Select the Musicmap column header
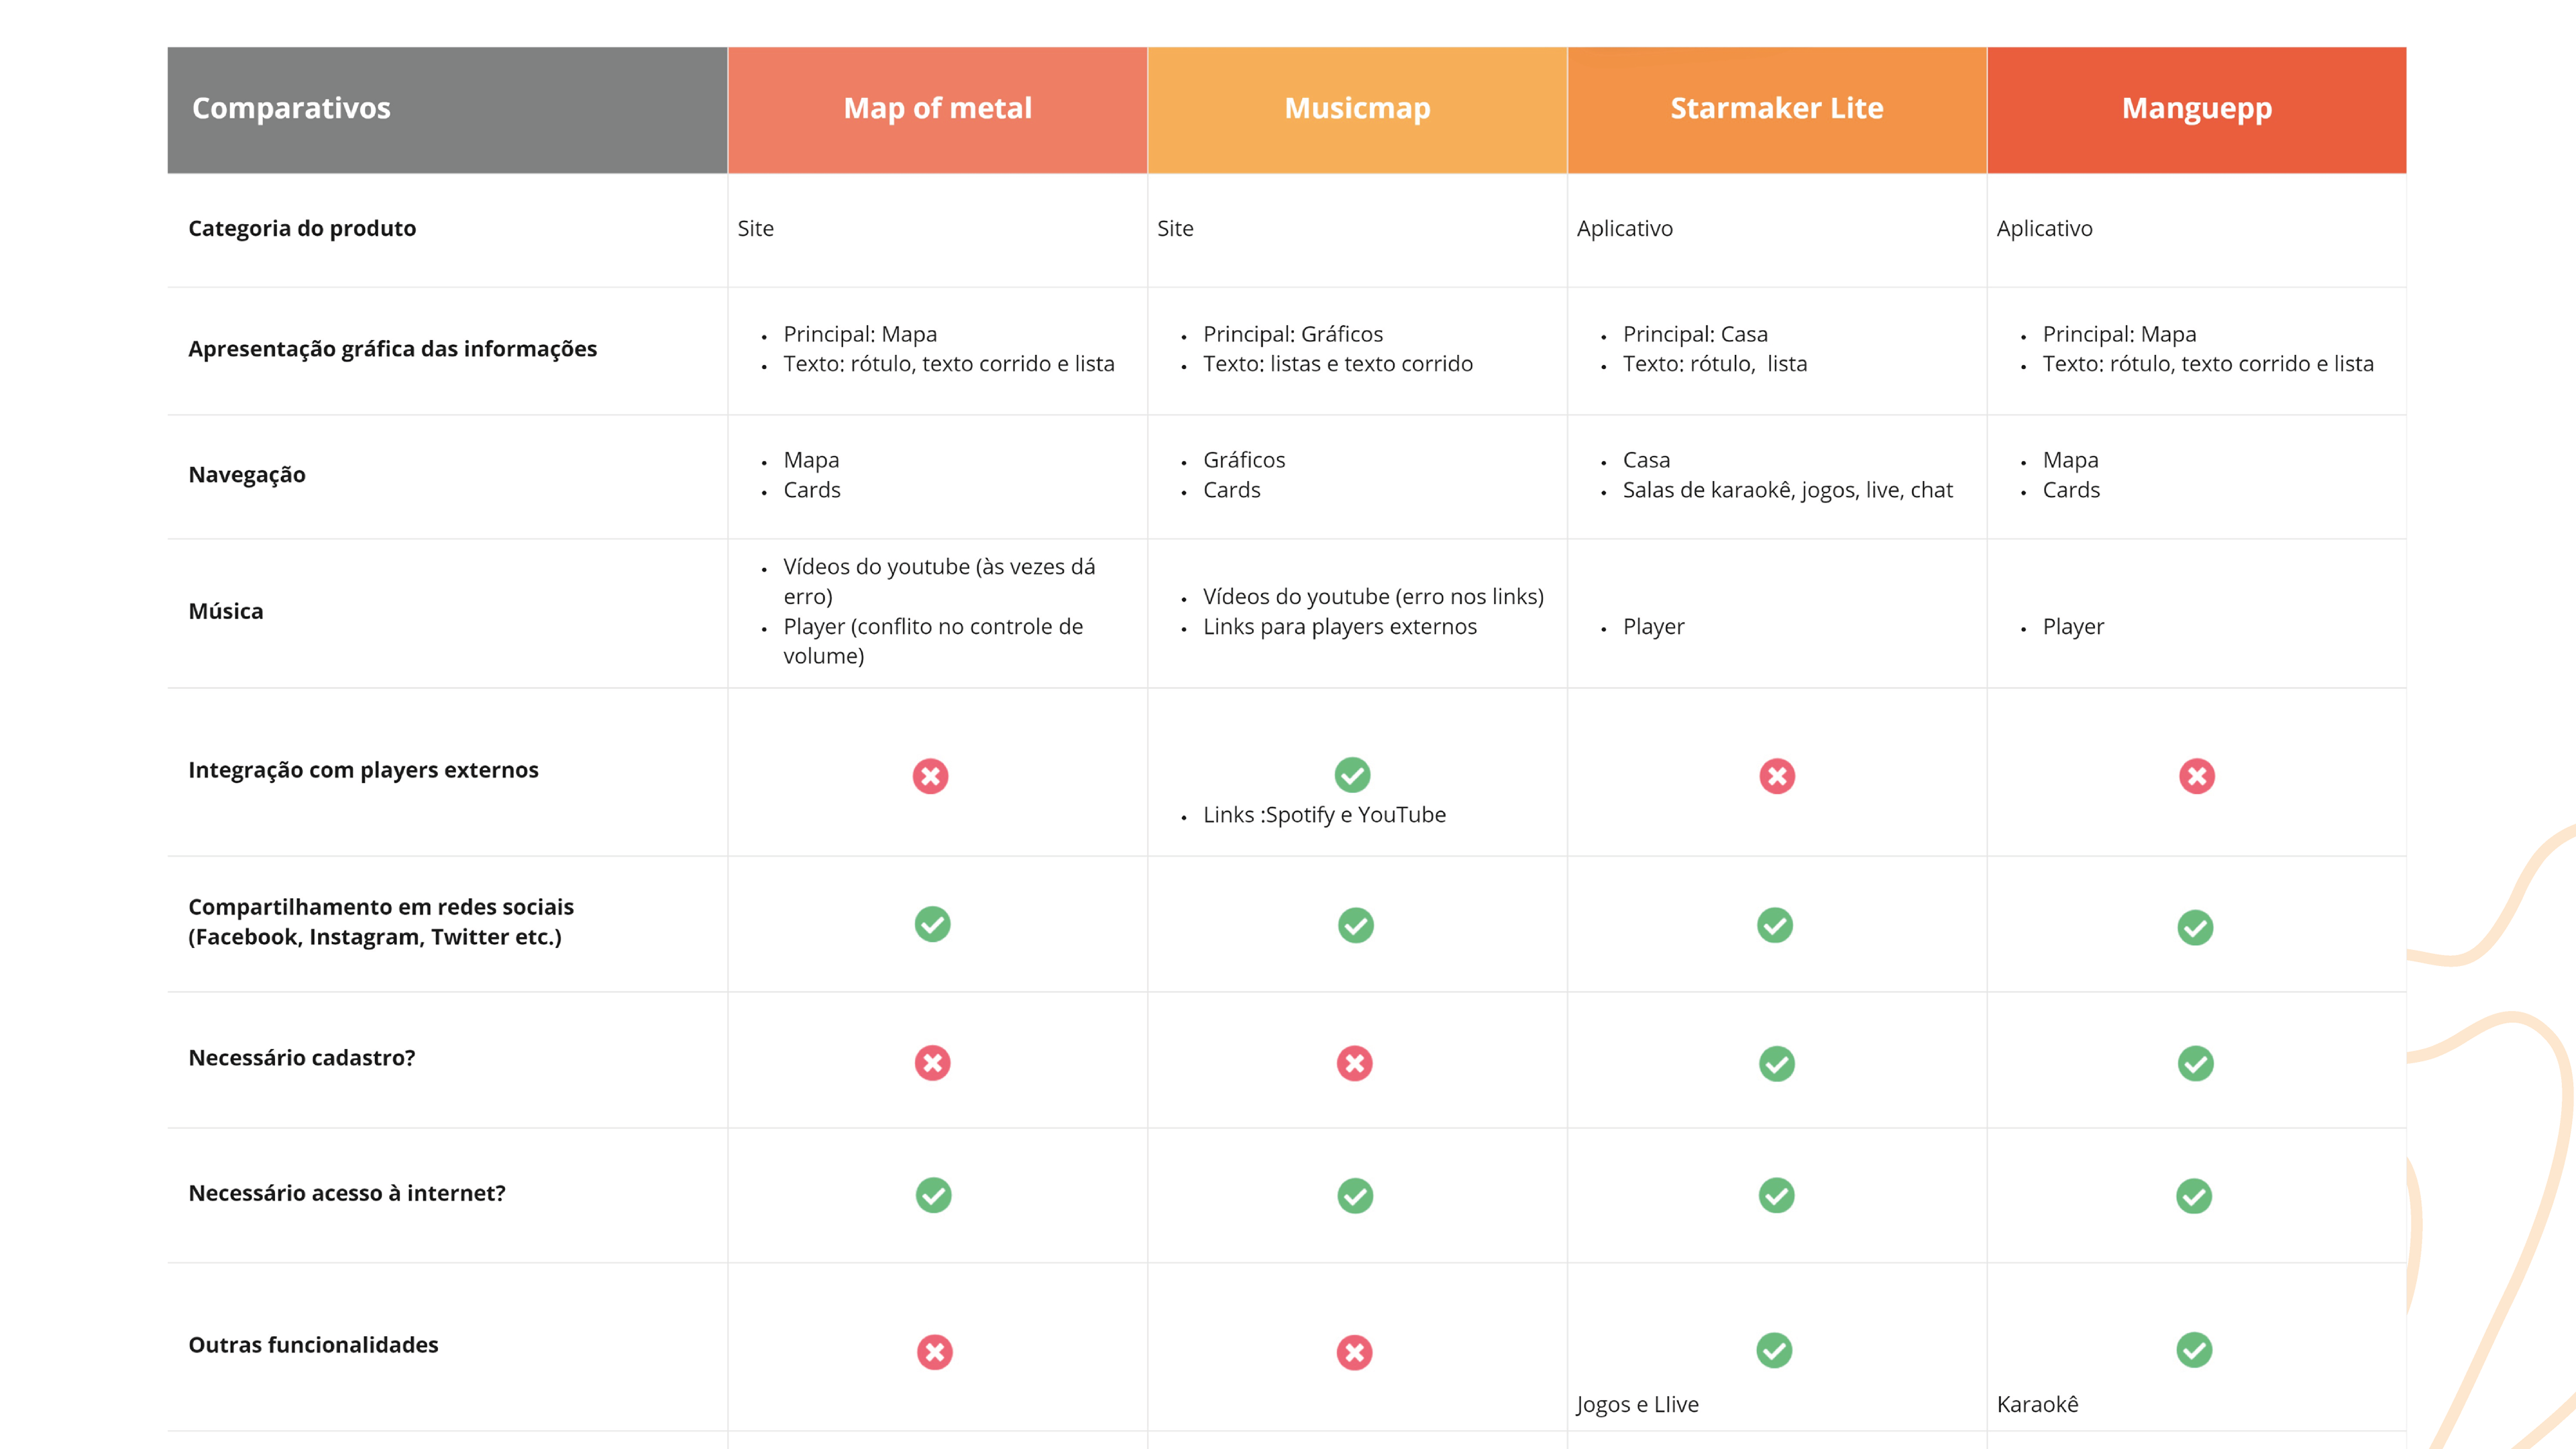The width and height of the screenshot is (2576, 1449). (1357, 109)
